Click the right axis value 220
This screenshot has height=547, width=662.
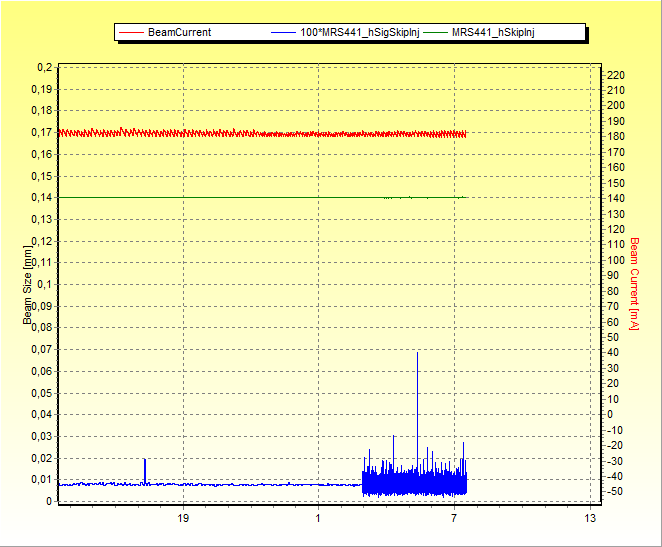tap(616, 75)
